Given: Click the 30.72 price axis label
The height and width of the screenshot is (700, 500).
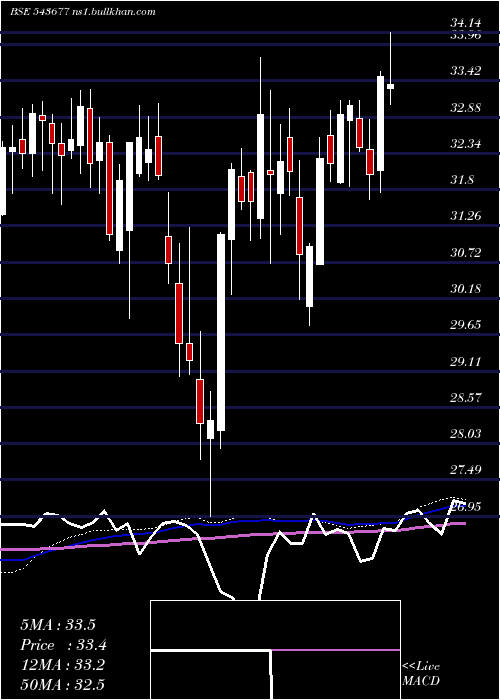Looking at the screenshot, I should pyautogui.click(x=466, y=253).
